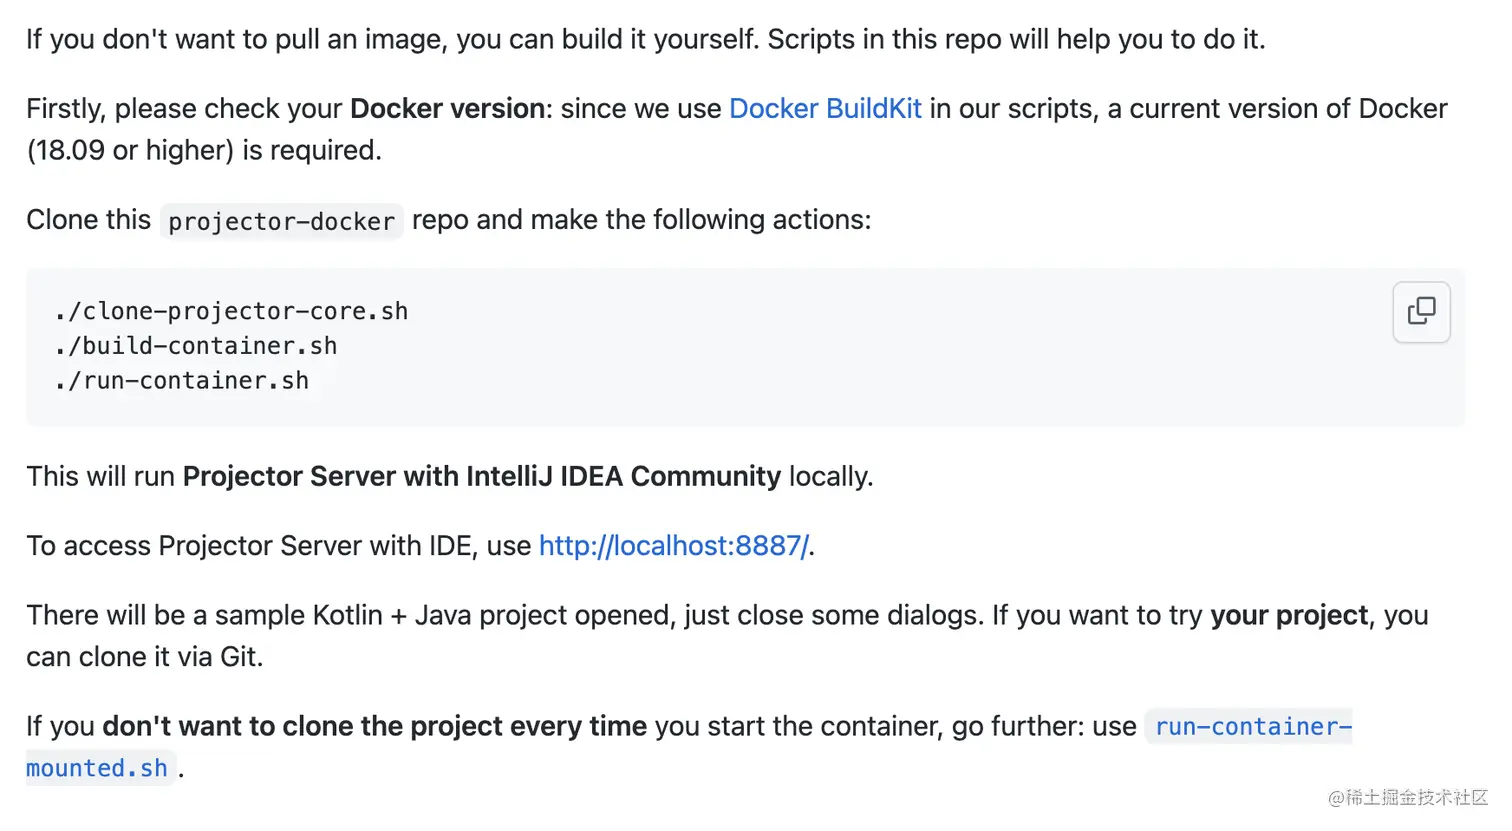Viewport: 1512px width, 831px height.
Task: Click the "repo and make the following actions" text
Action: pos(641,219)
